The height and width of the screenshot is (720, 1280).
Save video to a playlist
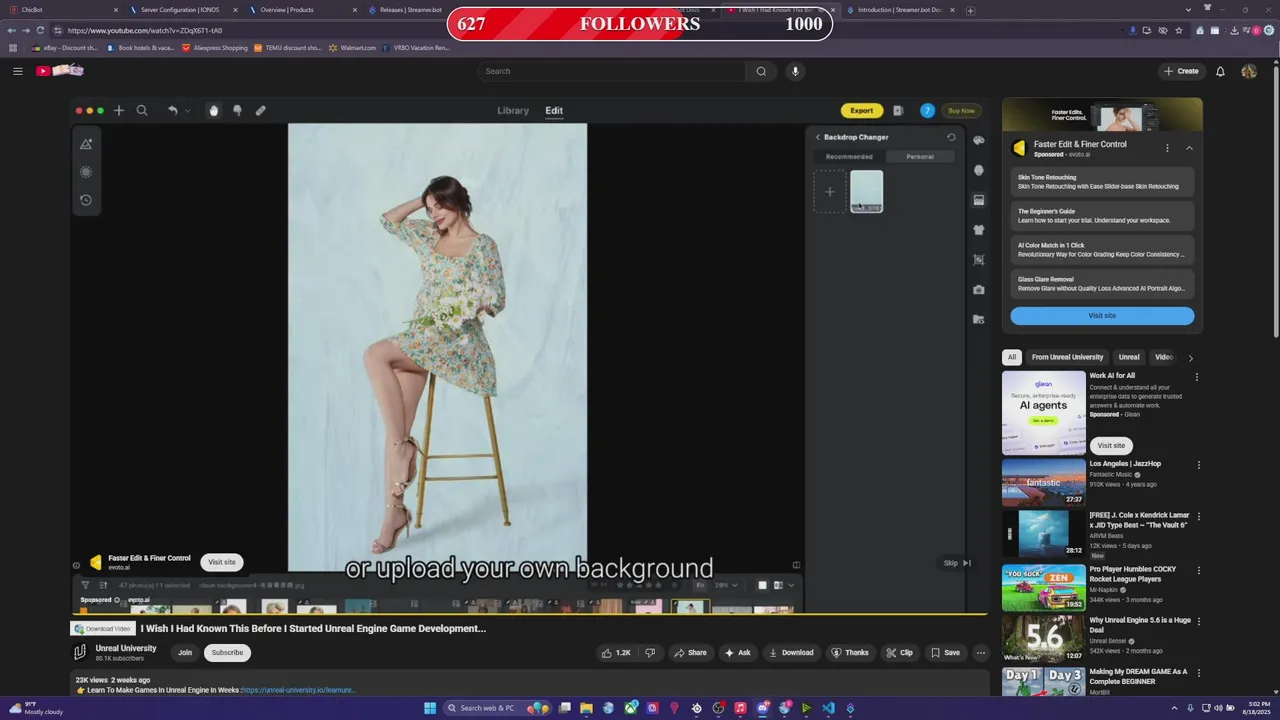pyautogui.click(x=945, y=653)
